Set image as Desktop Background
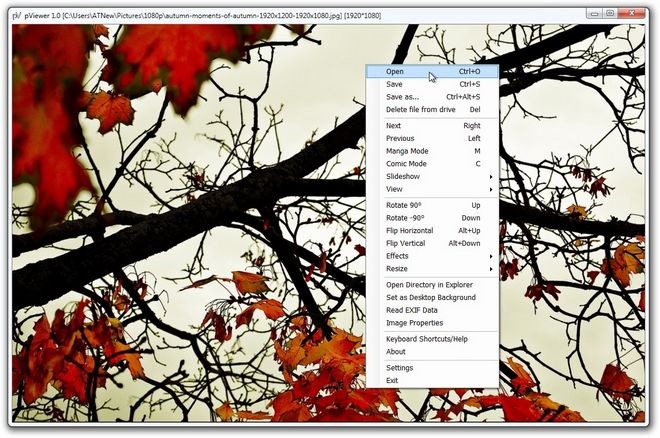 (x=430, y=298)
